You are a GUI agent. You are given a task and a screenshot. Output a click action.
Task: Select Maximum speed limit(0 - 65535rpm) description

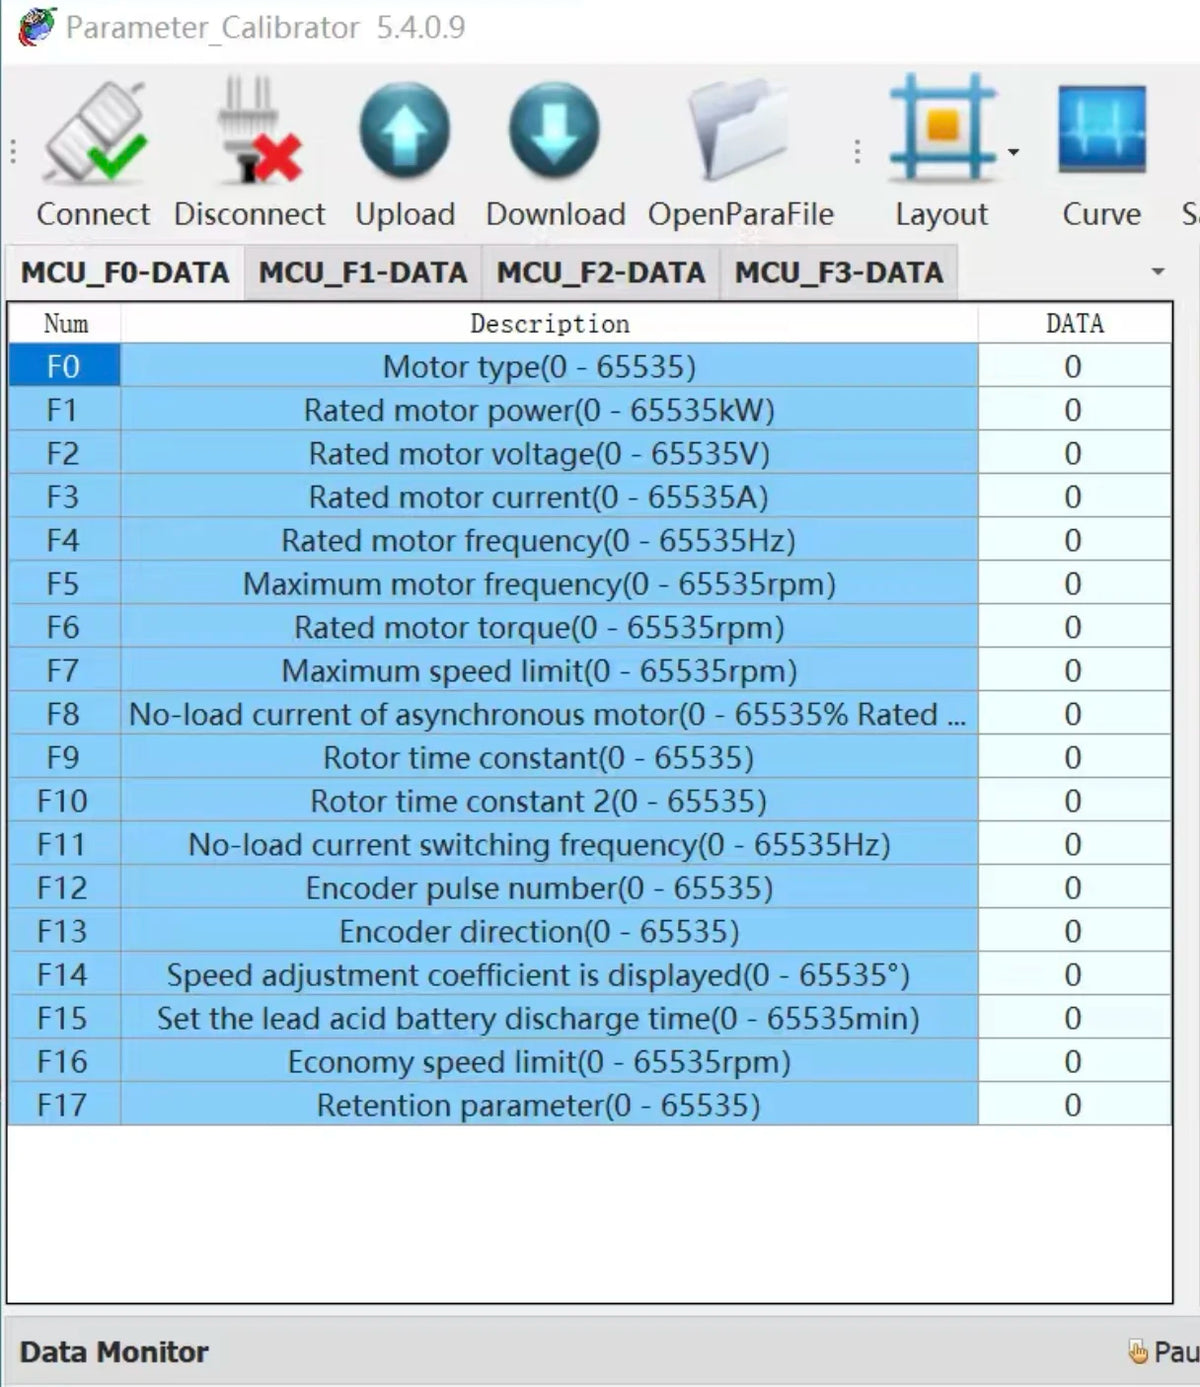[549, 671]
